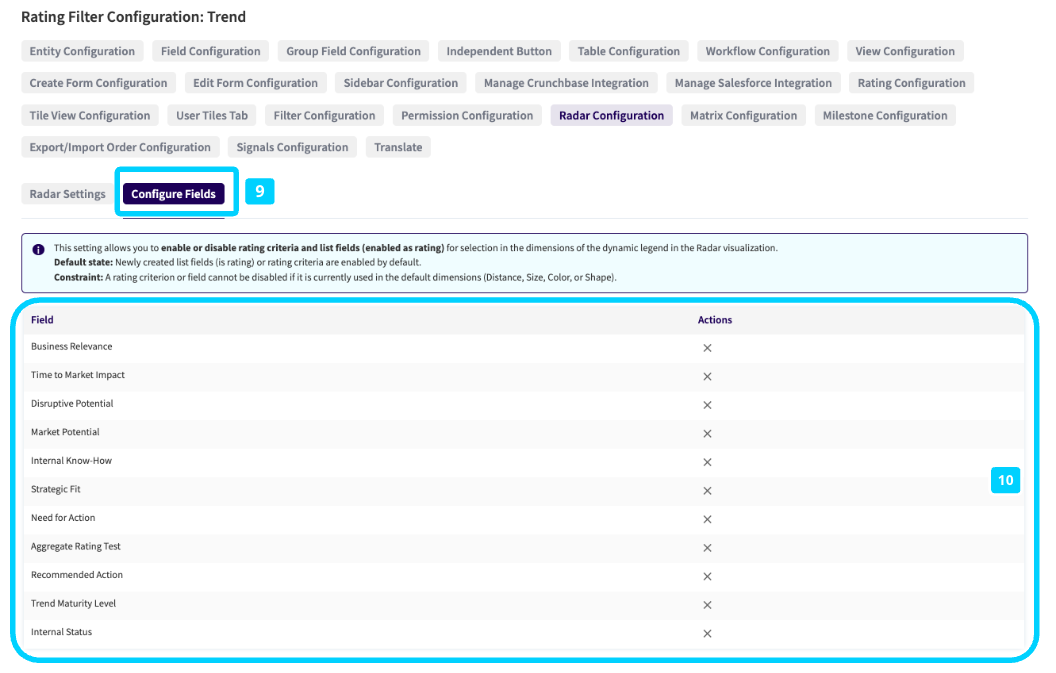Screen dimensions: 1056x673
Task: Disable the Aggregate Rating Test field
Action: coord(707,548)
